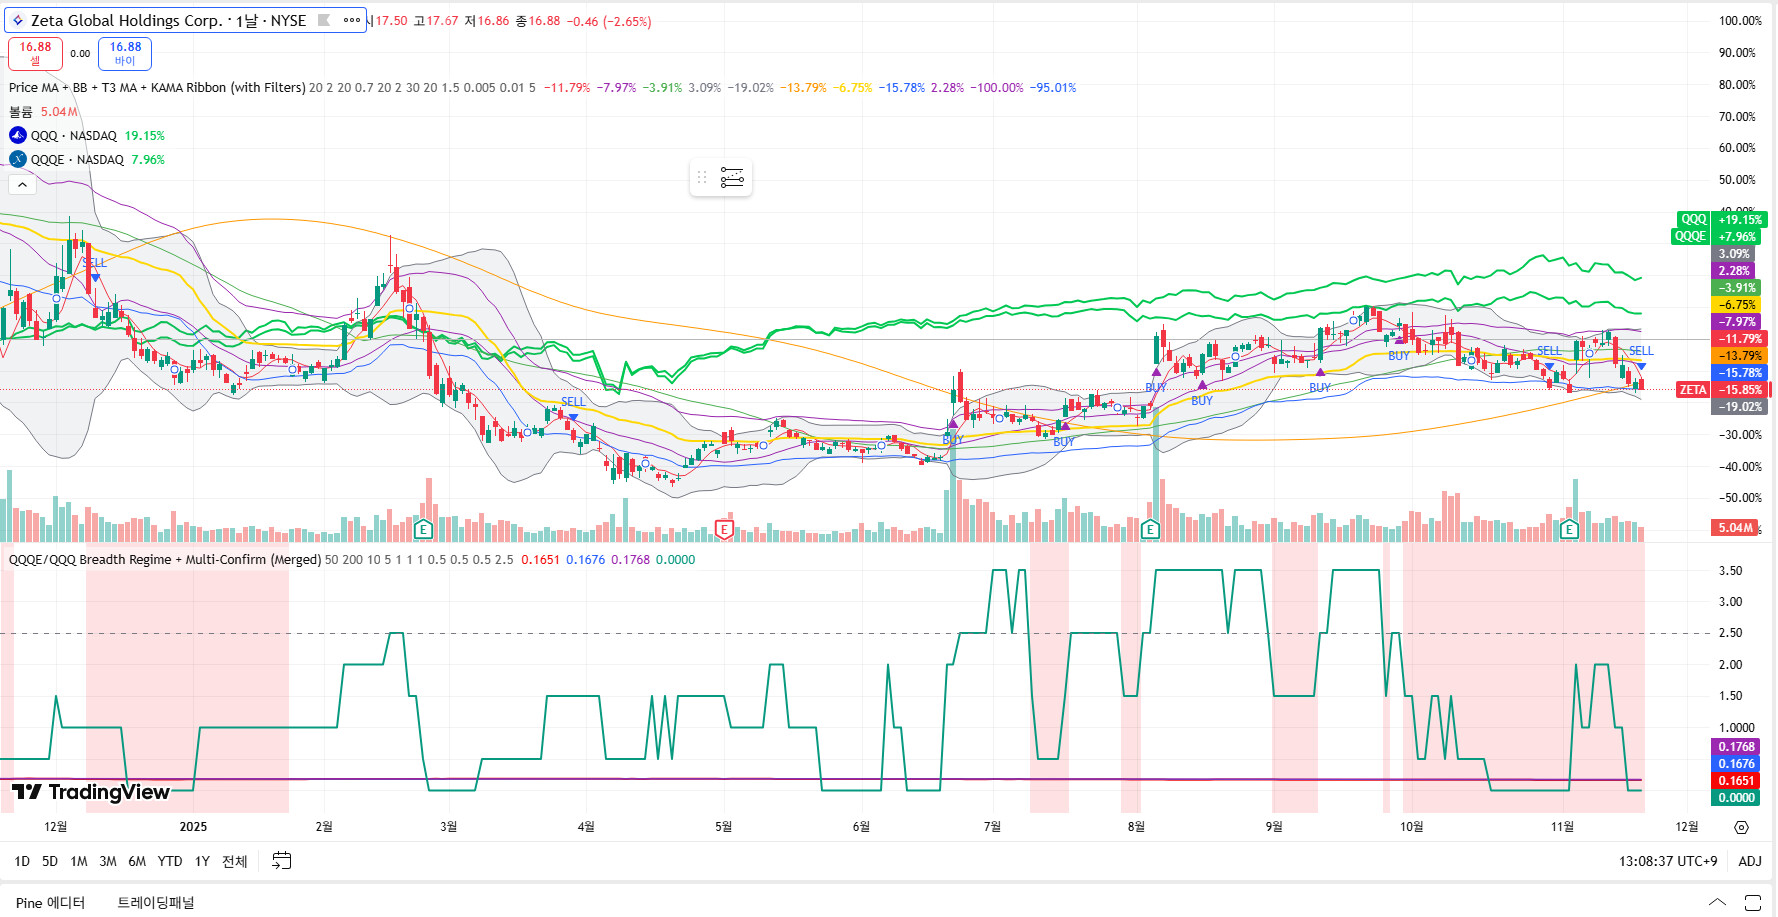Image resolution: width=1778 pixels, height=917 pixels.
Task: Click the flag icon beside NYSE
Action: (x=324, y=20)
